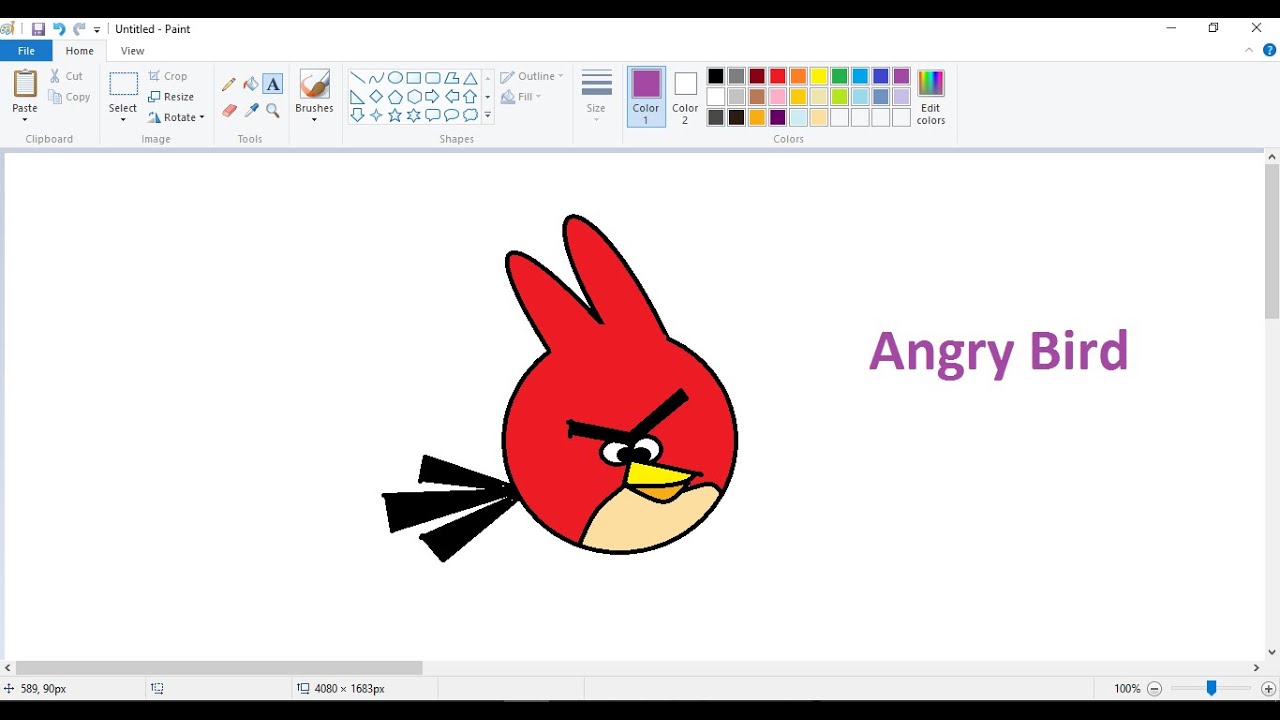
Task: Choose the Five-point star shape
Action: pos(395,115)
